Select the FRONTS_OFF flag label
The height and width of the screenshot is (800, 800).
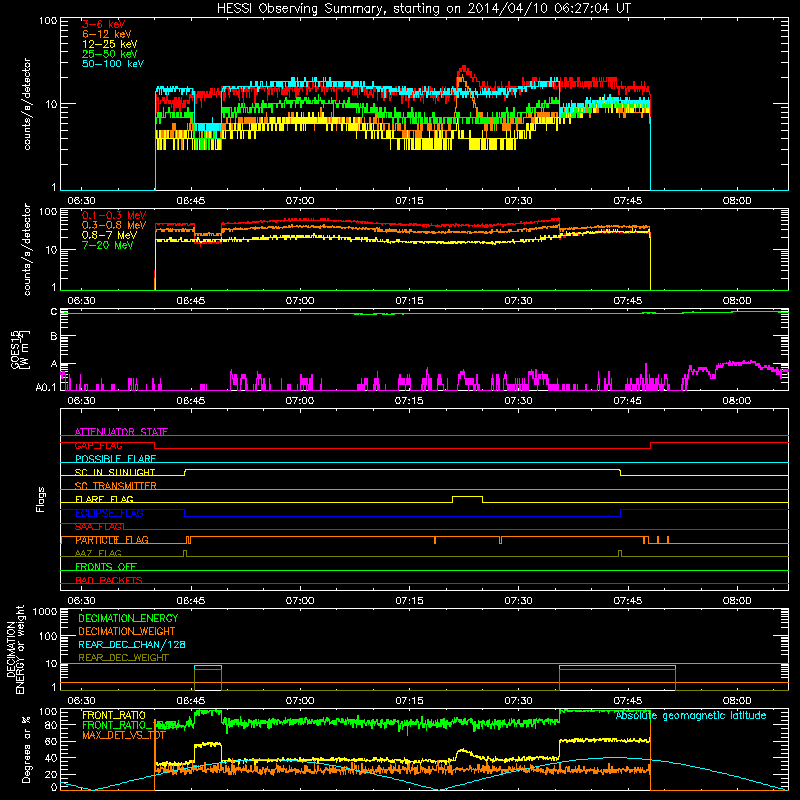coord(106,567)
